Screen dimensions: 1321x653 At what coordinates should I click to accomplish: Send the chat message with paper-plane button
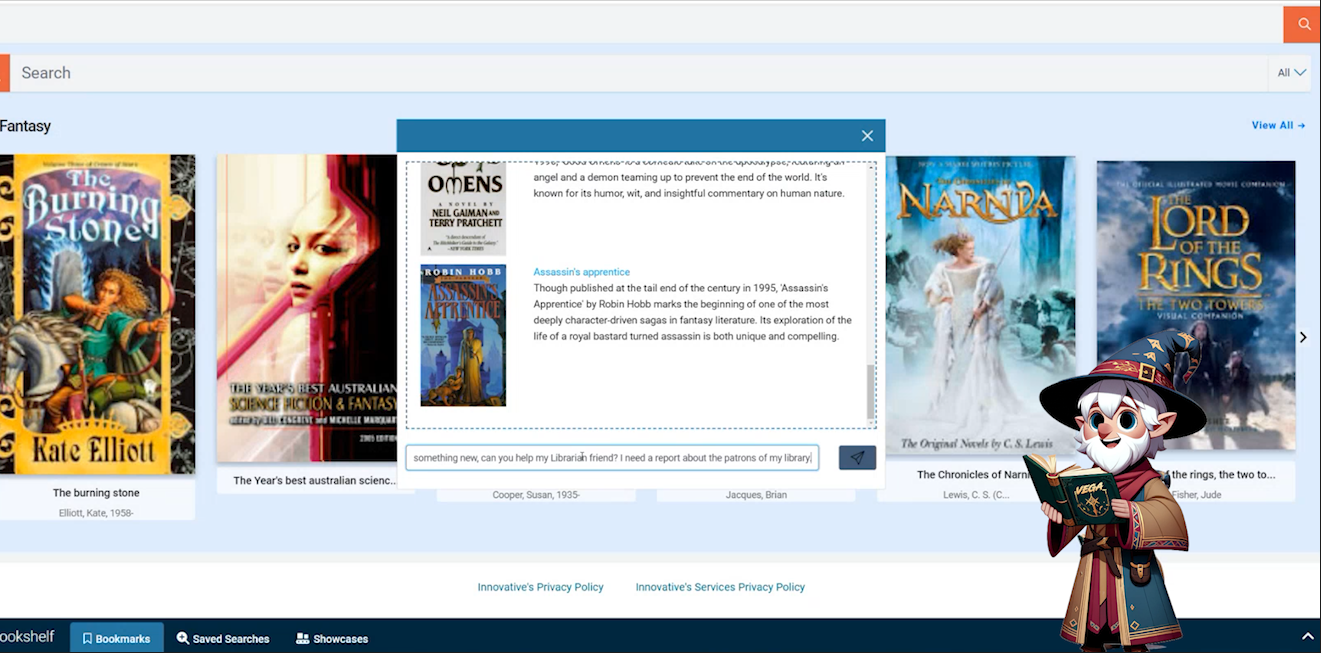857,458
